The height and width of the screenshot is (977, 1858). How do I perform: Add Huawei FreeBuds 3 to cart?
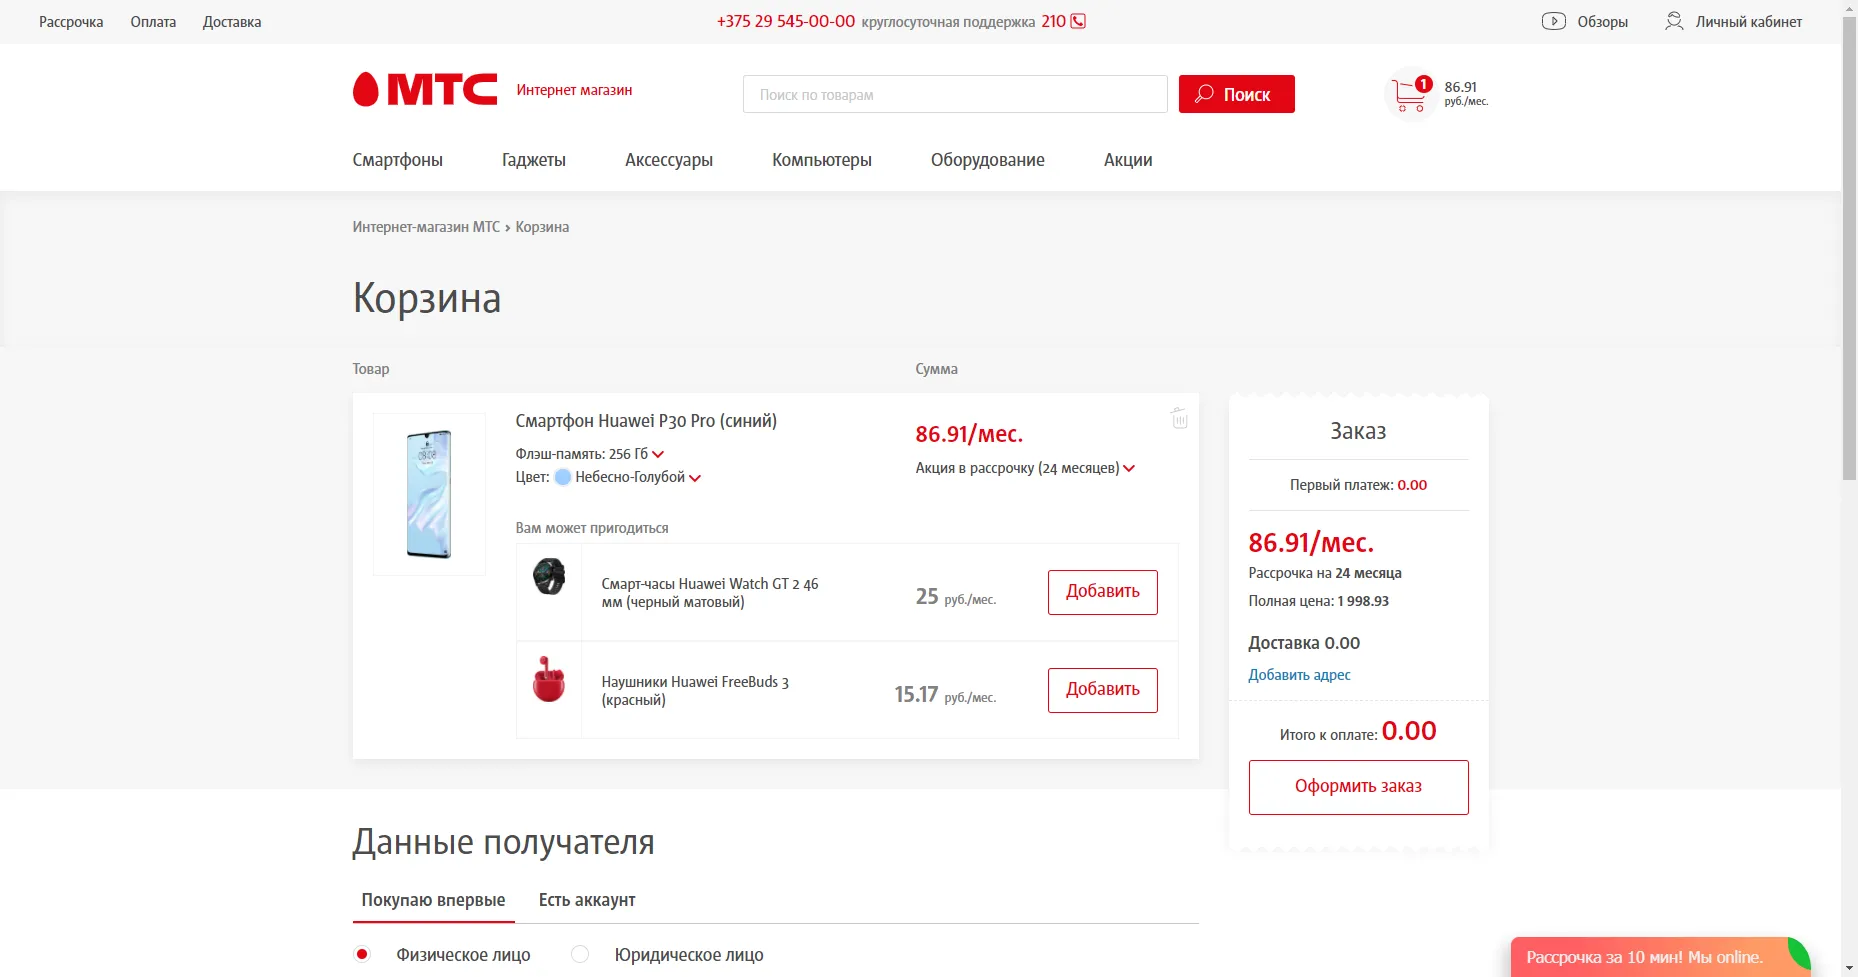tap(1103, 690)
